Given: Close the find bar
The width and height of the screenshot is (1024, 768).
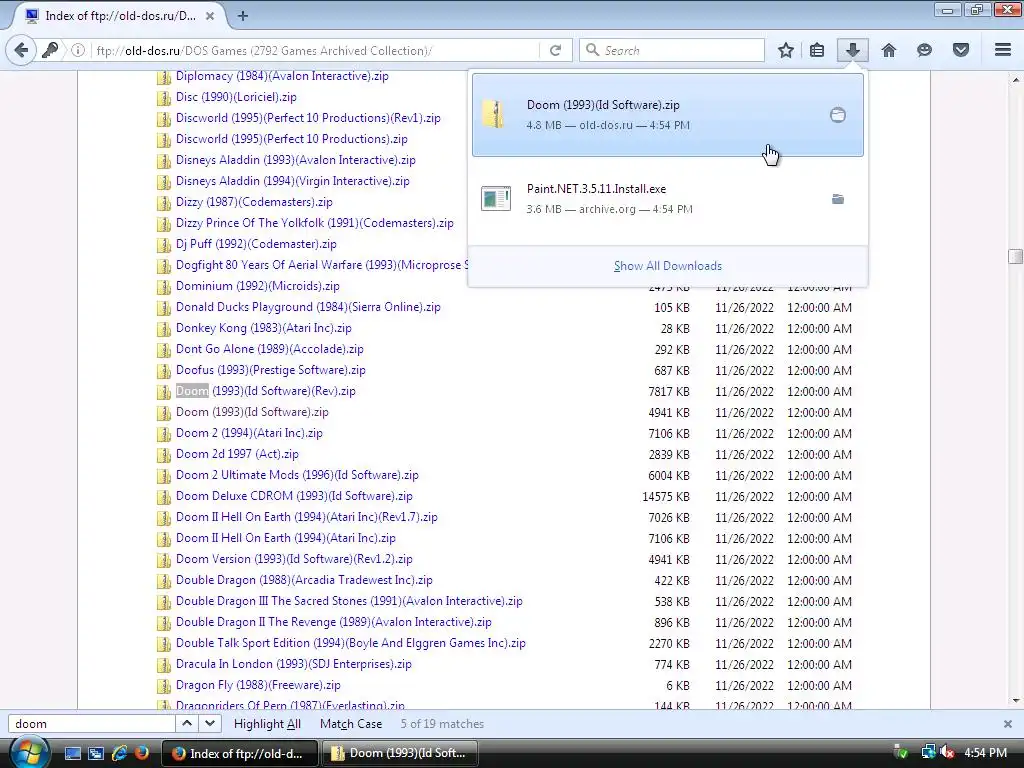Looking at the screenshot, I should point(1008,724).
